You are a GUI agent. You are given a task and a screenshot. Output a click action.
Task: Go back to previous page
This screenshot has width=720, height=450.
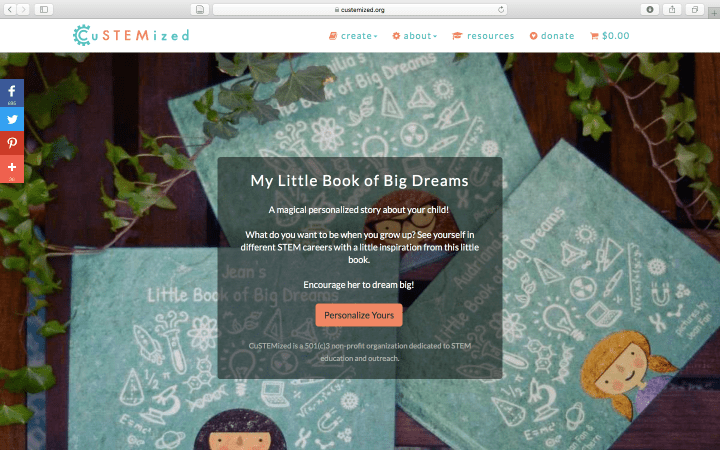10,9
